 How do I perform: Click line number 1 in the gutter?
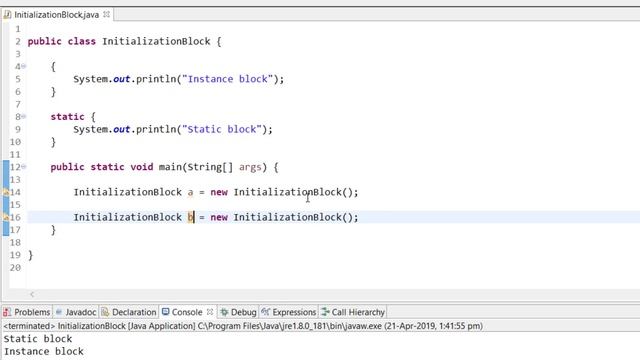tap(18, 29)
